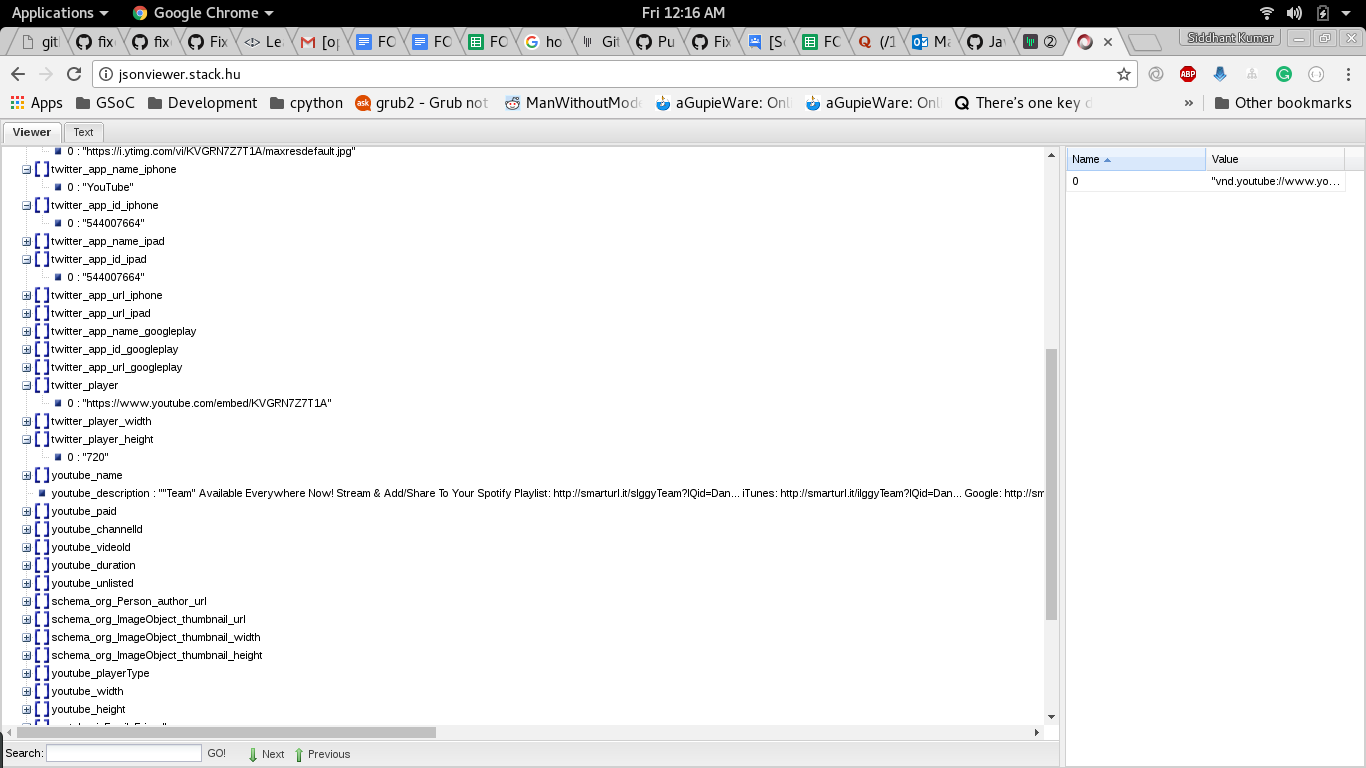Expand the schema_org_ImageObject_thumbnail_url node
1366x768 pixels.
pyautogui.click(x=27, y=619)
